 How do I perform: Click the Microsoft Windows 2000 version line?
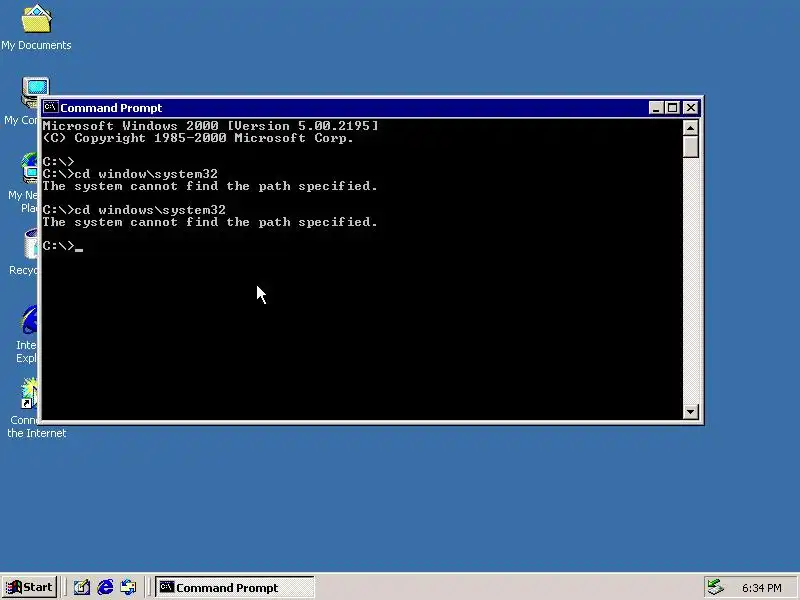(211, 126)
